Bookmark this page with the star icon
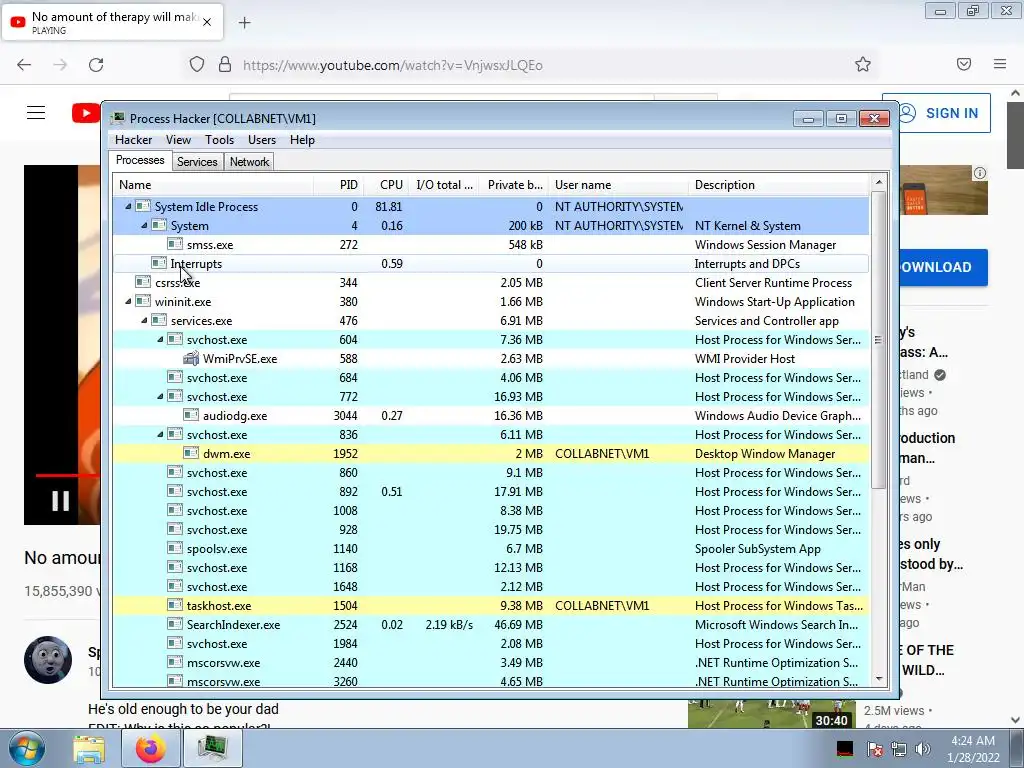 pyautogui.click(x=863, y=64)
